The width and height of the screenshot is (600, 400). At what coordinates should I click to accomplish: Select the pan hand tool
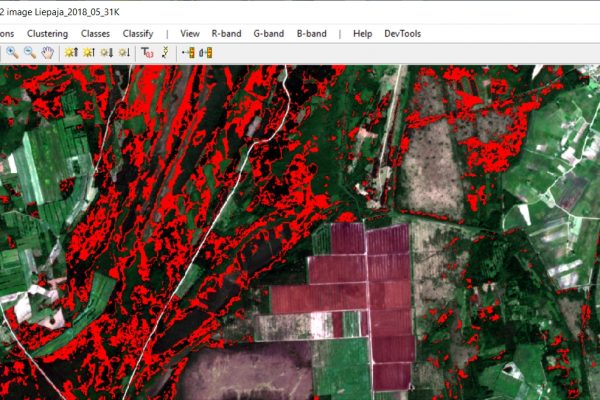click(x=47, y=53)
